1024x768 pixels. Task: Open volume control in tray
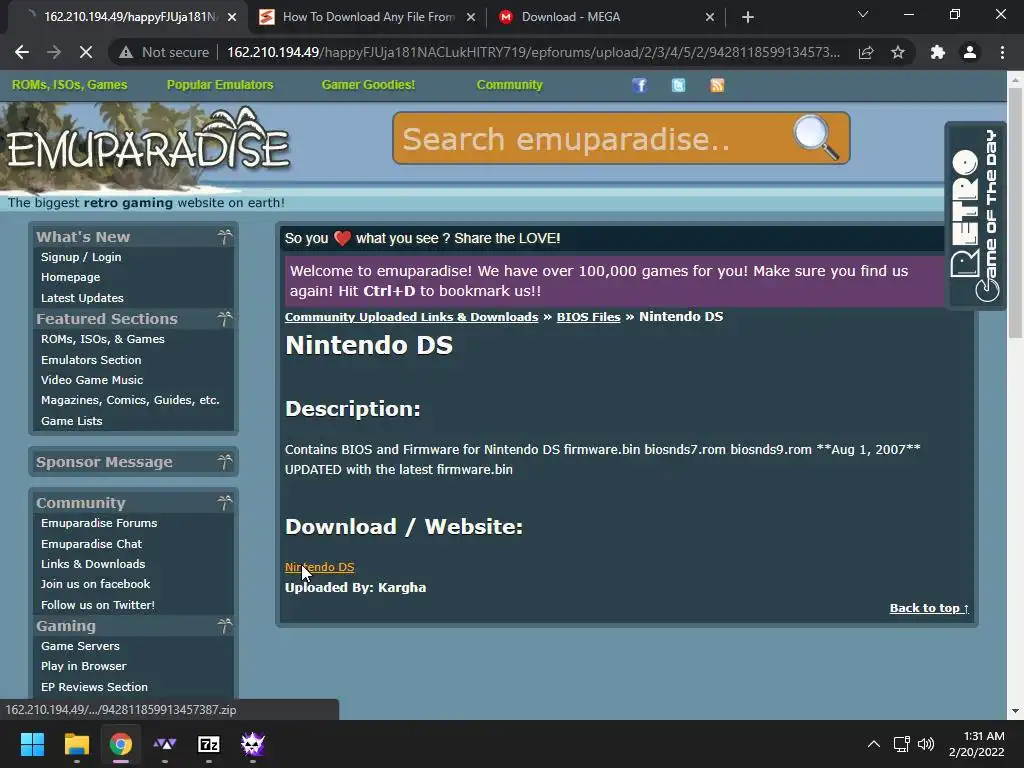tap(926, 744)
